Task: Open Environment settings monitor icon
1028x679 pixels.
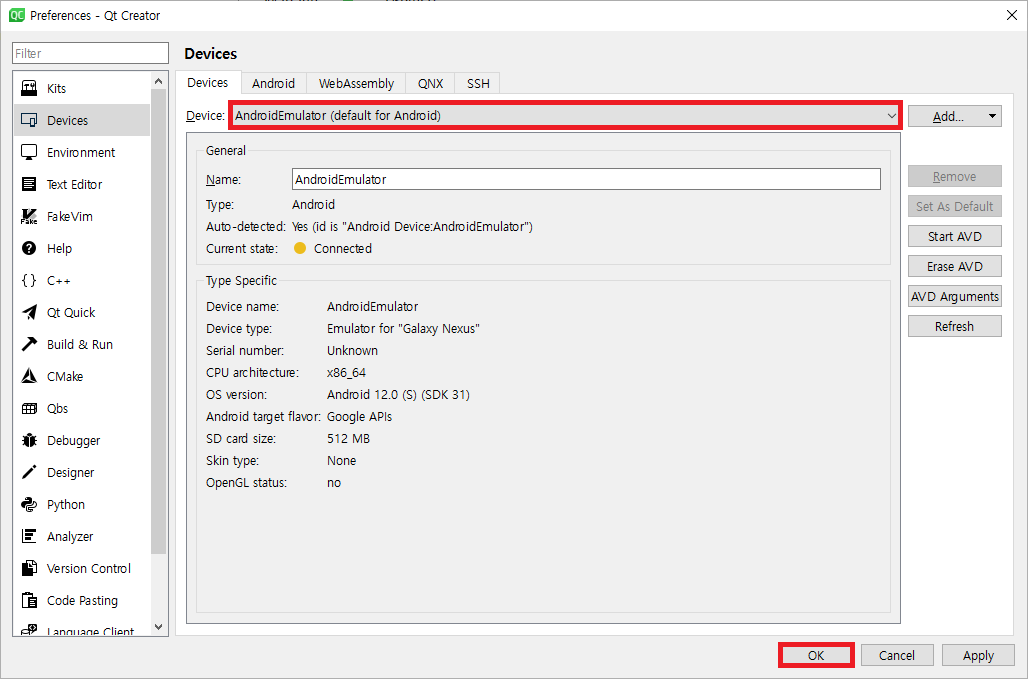Action: pyautogui.click(x=29, y=152)
